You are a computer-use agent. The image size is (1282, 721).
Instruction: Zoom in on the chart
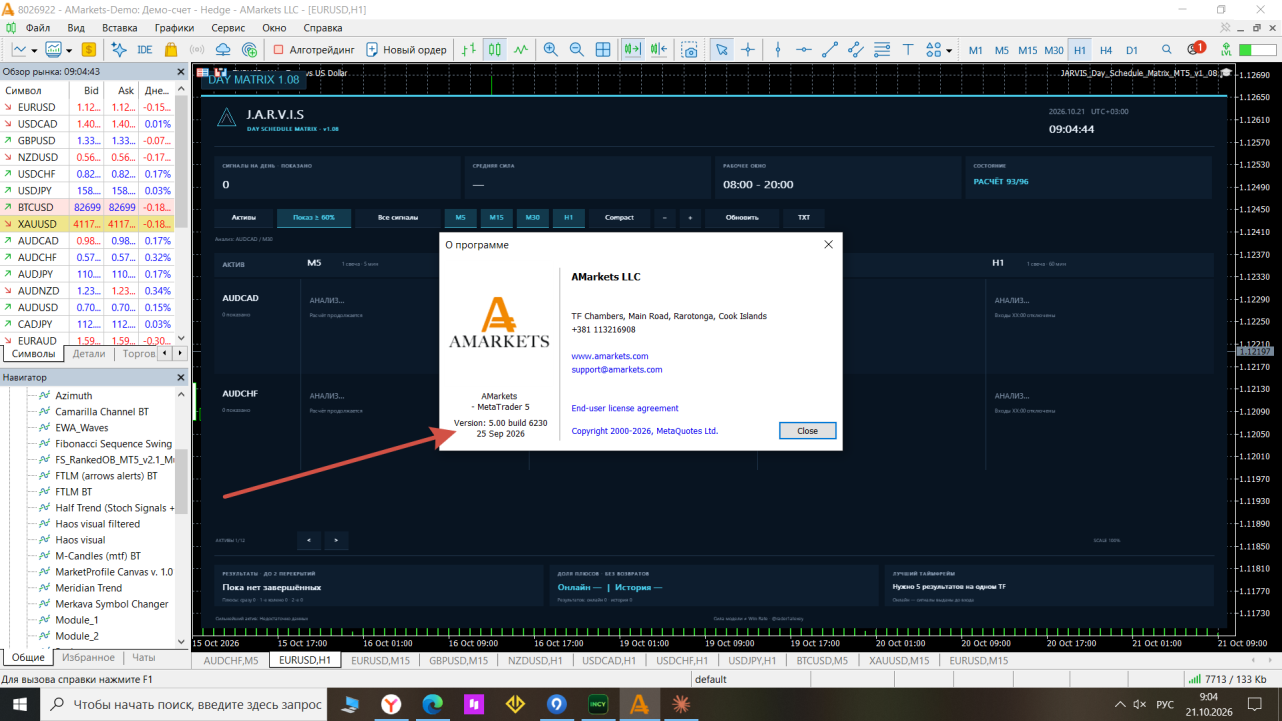click(550, 49)
